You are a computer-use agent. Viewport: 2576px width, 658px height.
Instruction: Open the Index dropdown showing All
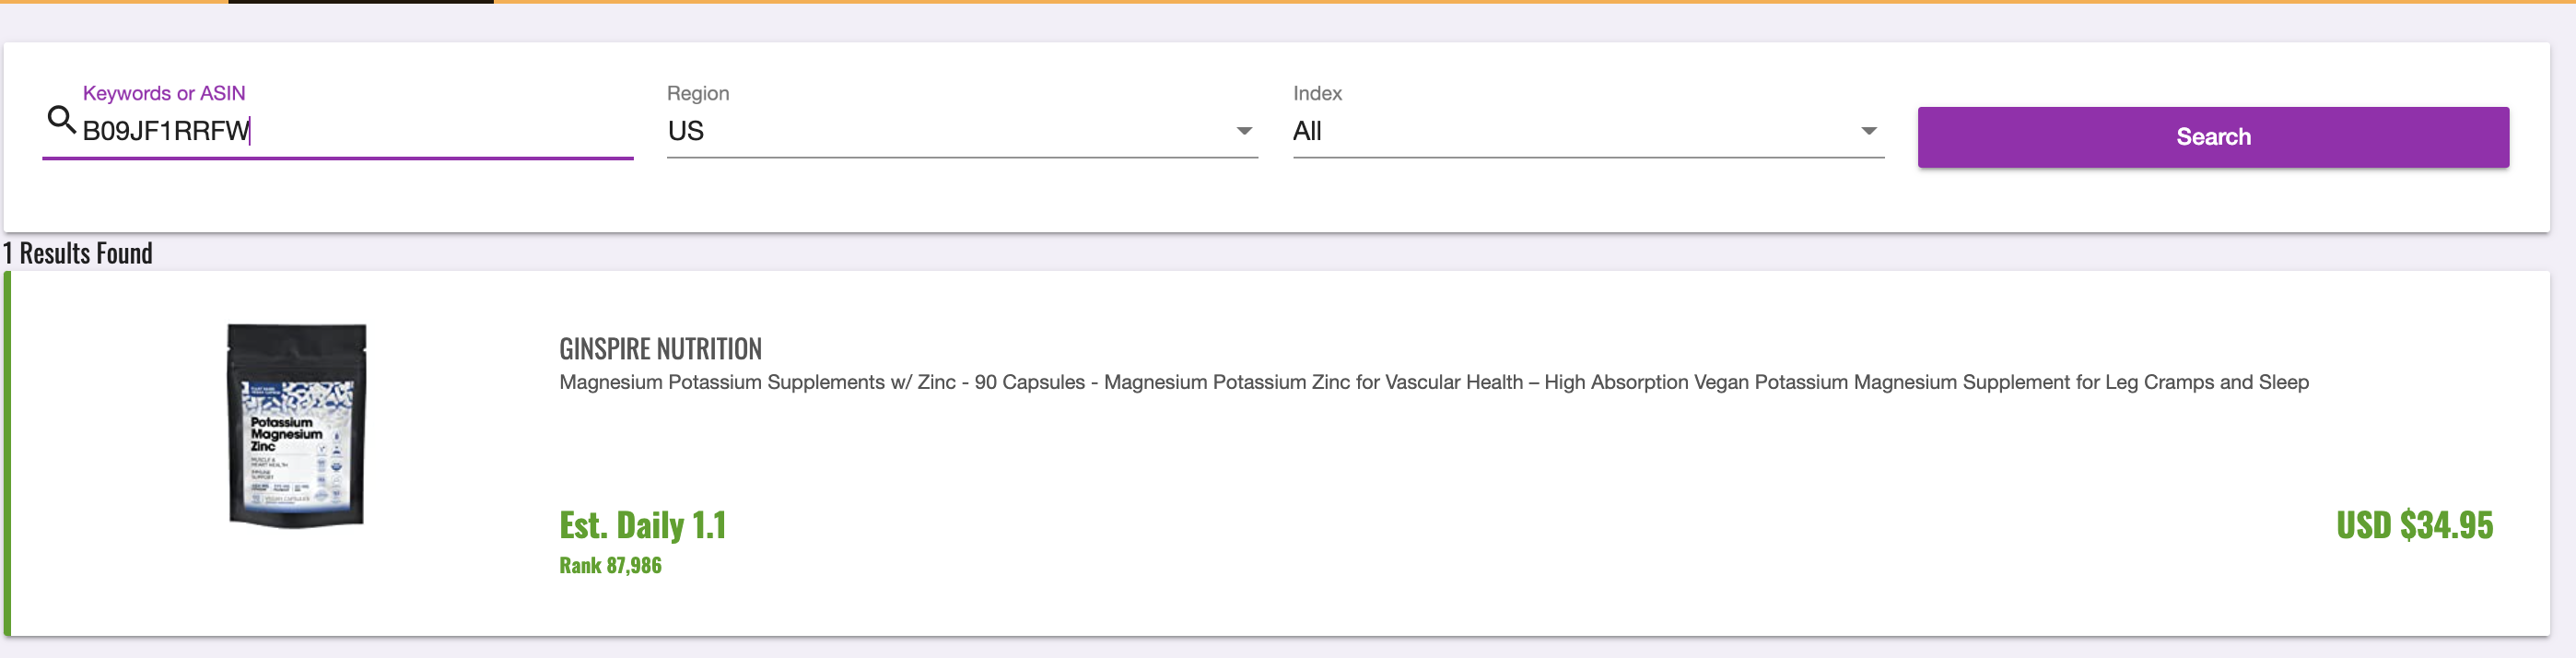(1588, 131)
